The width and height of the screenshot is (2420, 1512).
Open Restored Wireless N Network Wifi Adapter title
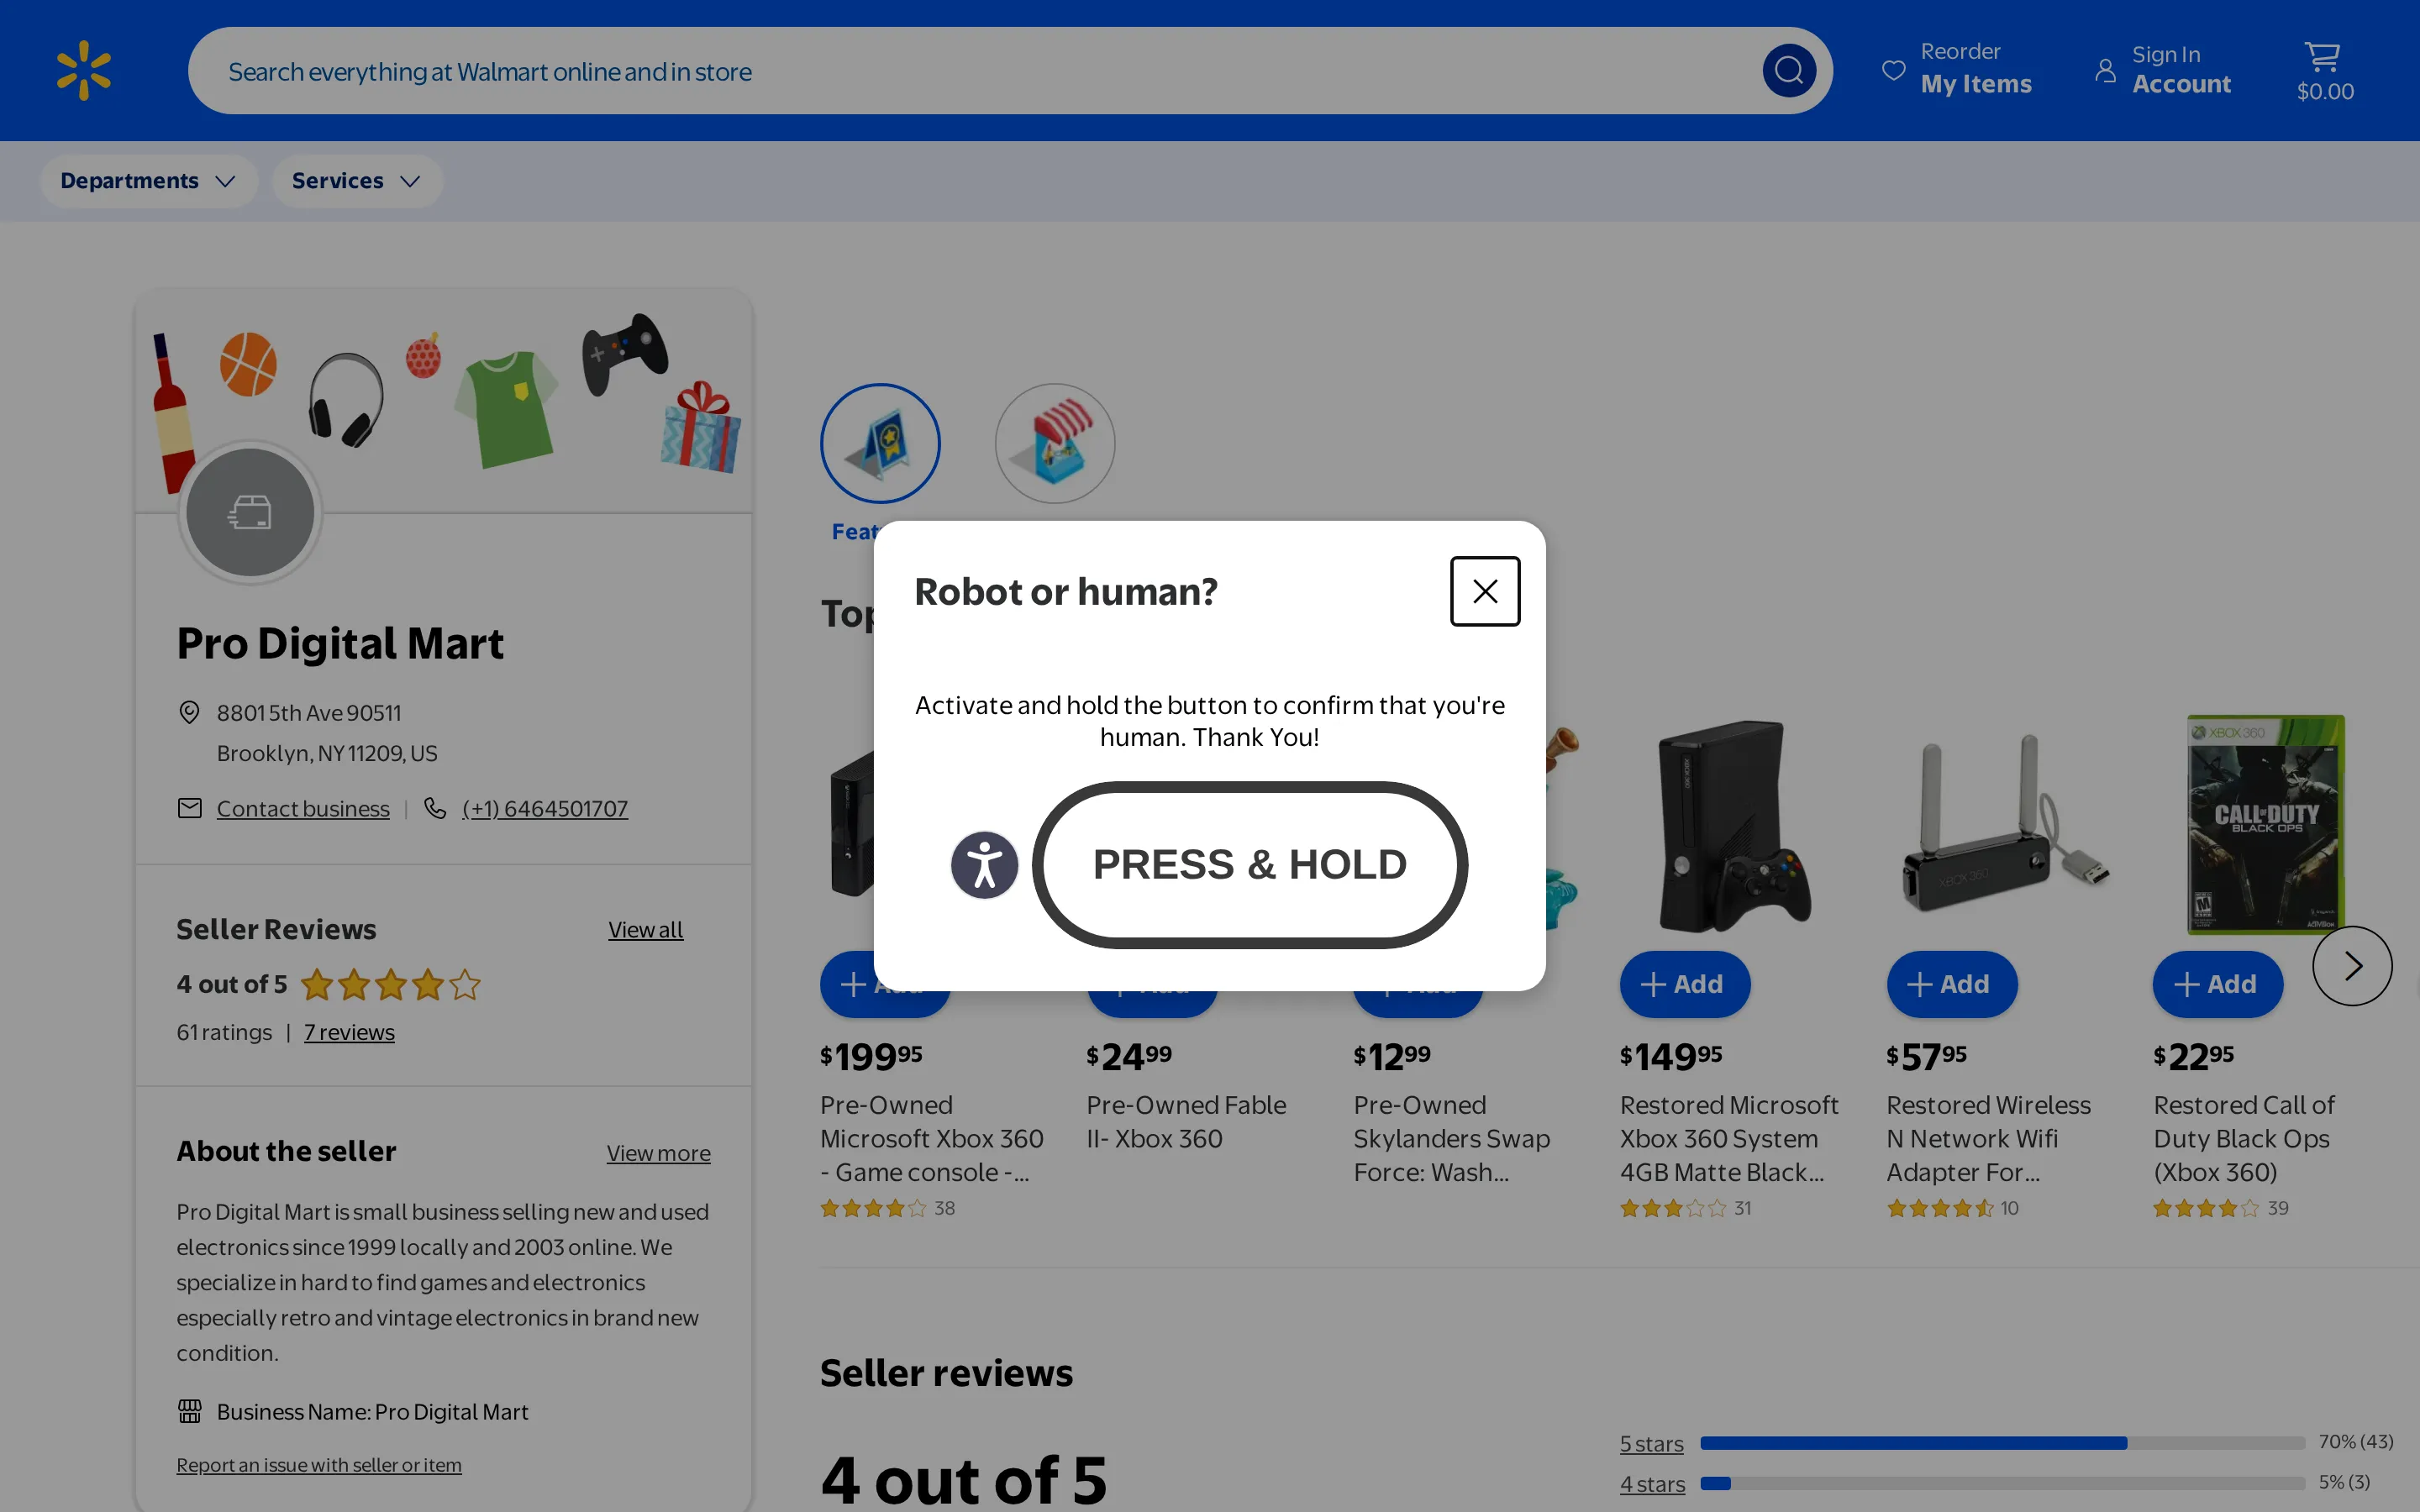point(1988,1138)
